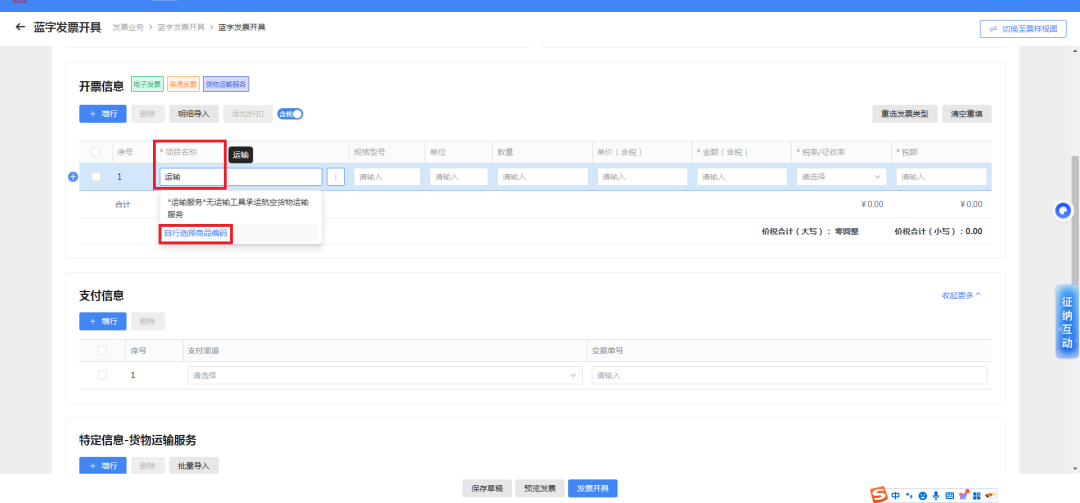Collapse payment section with 收起更多

tap(961, 295)
